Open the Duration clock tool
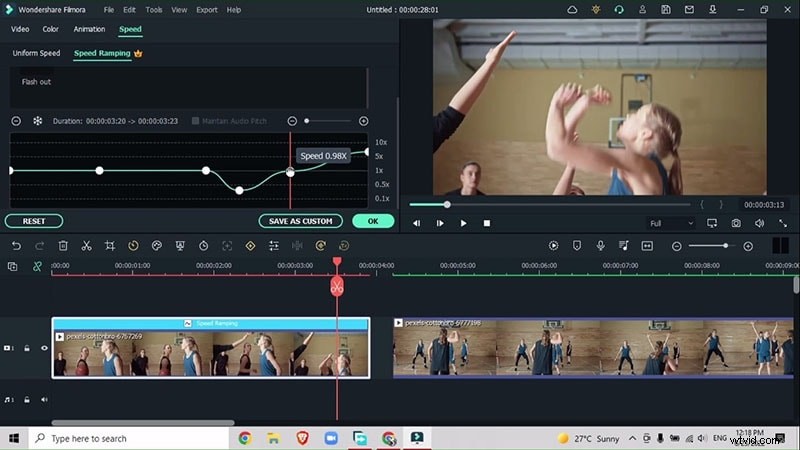The height and width of the screenshot is (450, 800). 204,246
